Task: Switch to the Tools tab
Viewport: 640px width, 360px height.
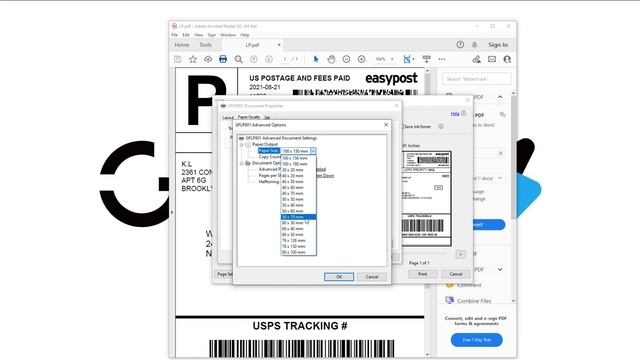Action: [206, 45]
